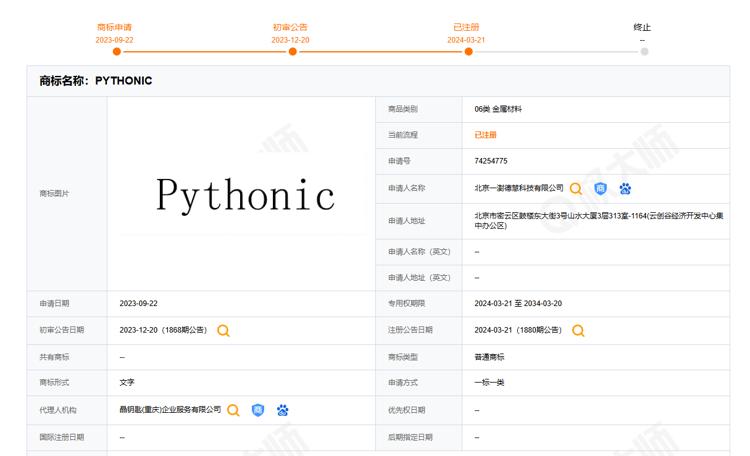Screen dimensions: 750x456
Task: Click the 初审公告 stage label in timeline
Action: coord(290,27)
